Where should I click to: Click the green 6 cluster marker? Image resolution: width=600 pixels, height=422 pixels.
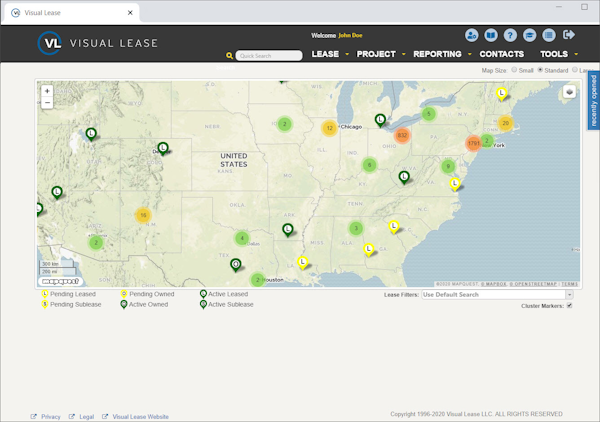(x=369, y=165)
